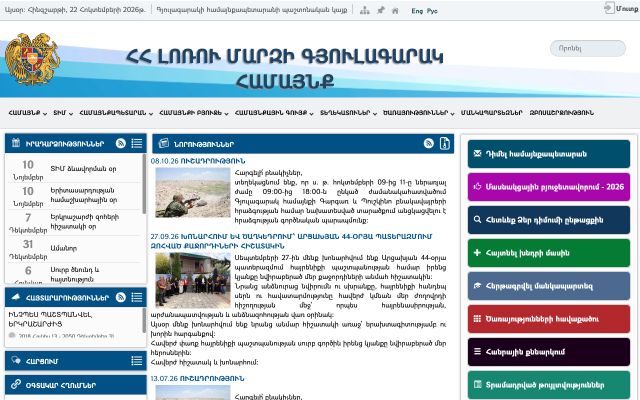Open the sitemap icon in top bar
Screen dimensions: 640x400
pos(364,11)
